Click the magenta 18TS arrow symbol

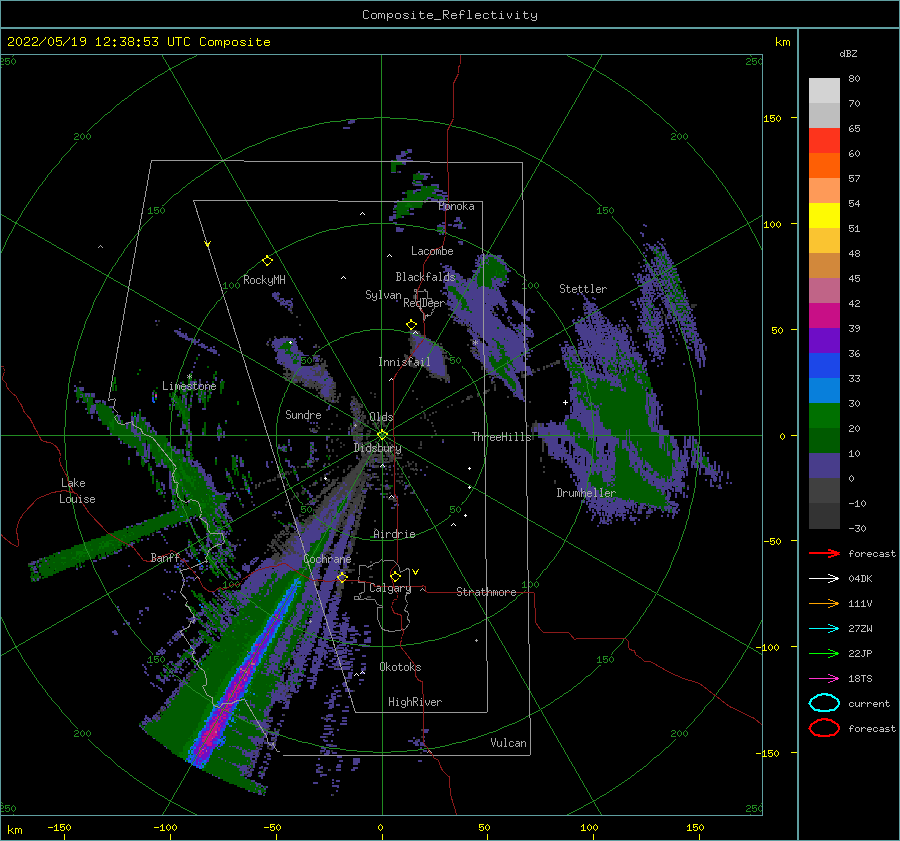(824, 679)
